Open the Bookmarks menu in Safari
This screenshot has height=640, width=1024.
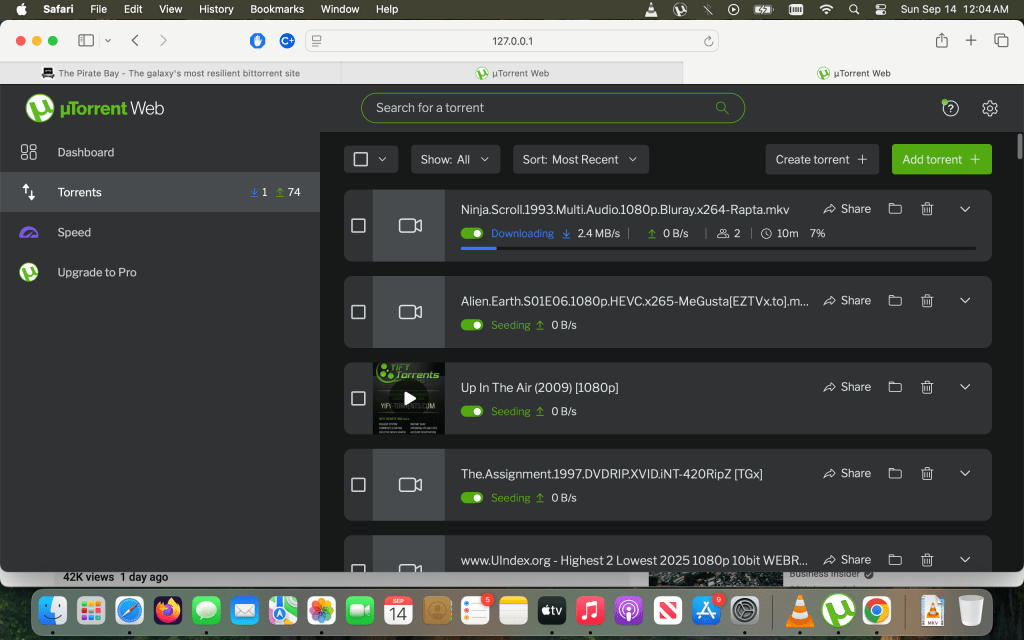coord(277,9)
